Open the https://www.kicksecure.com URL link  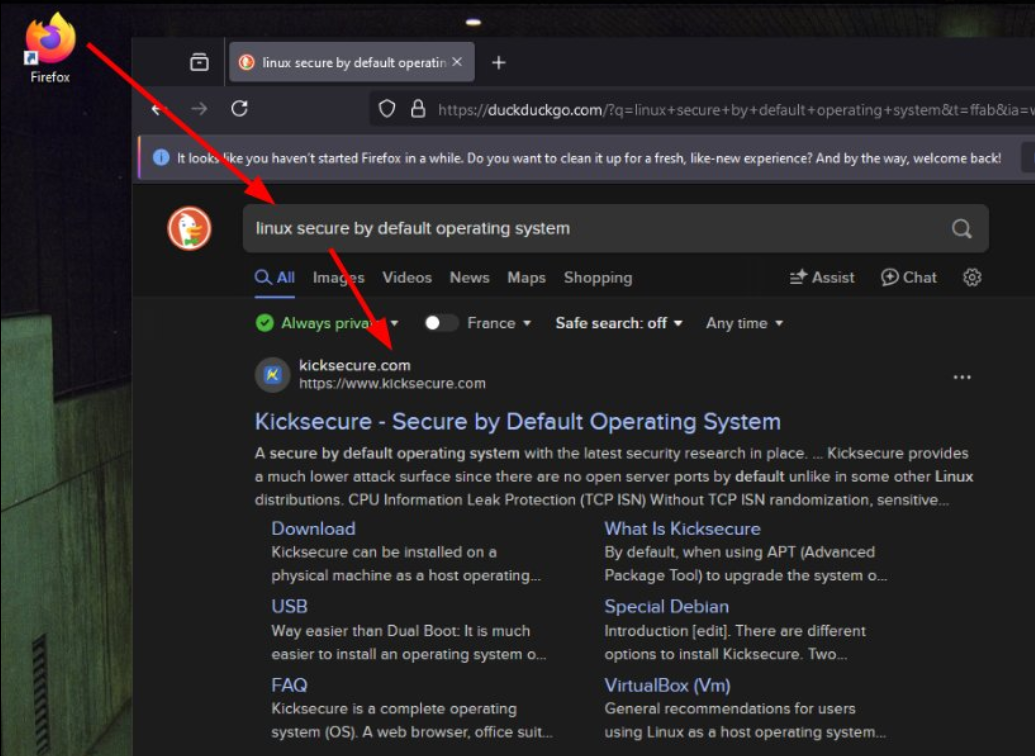tap(392, 384)
